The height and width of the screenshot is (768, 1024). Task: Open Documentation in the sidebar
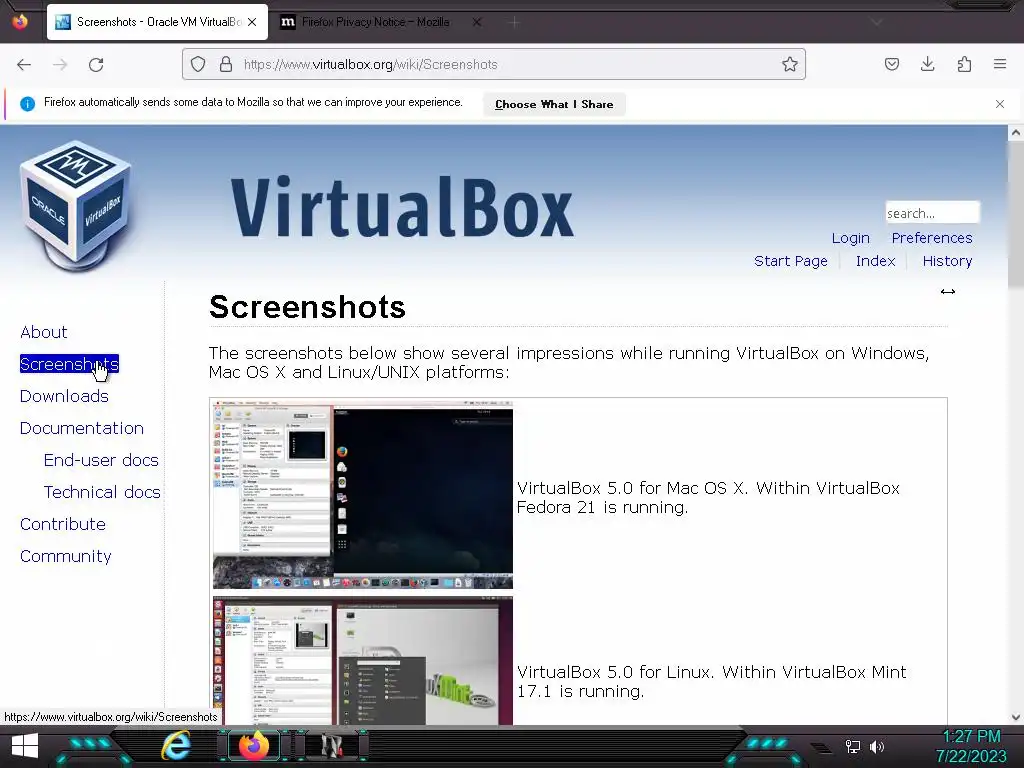82,428
